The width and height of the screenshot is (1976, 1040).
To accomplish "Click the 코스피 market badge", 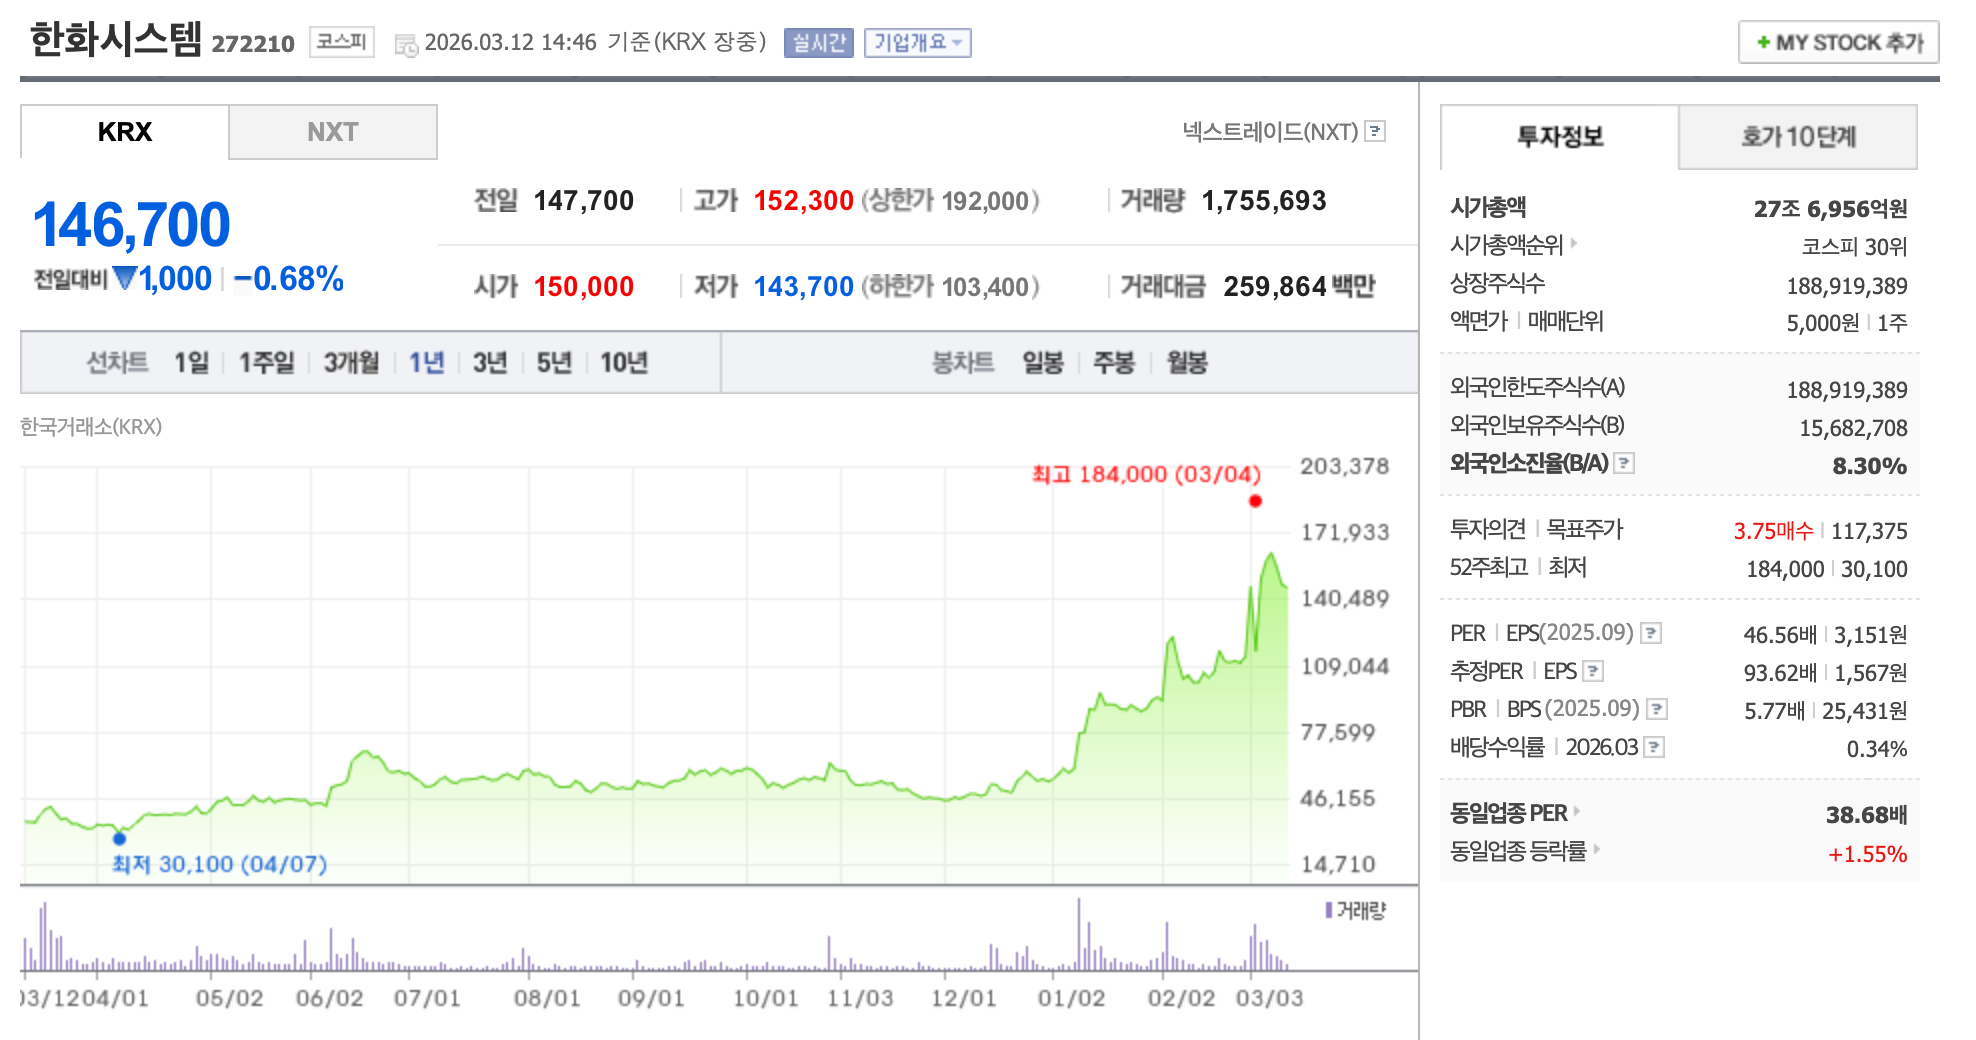I will 342,42.
